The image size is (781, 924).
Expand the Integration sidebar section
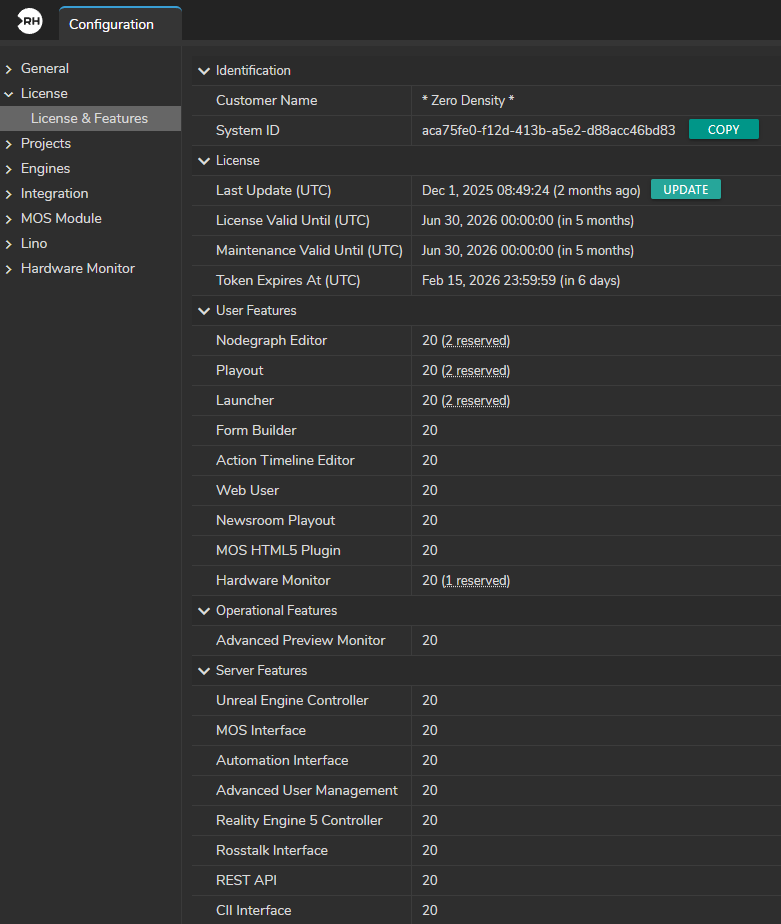(9, 194)
